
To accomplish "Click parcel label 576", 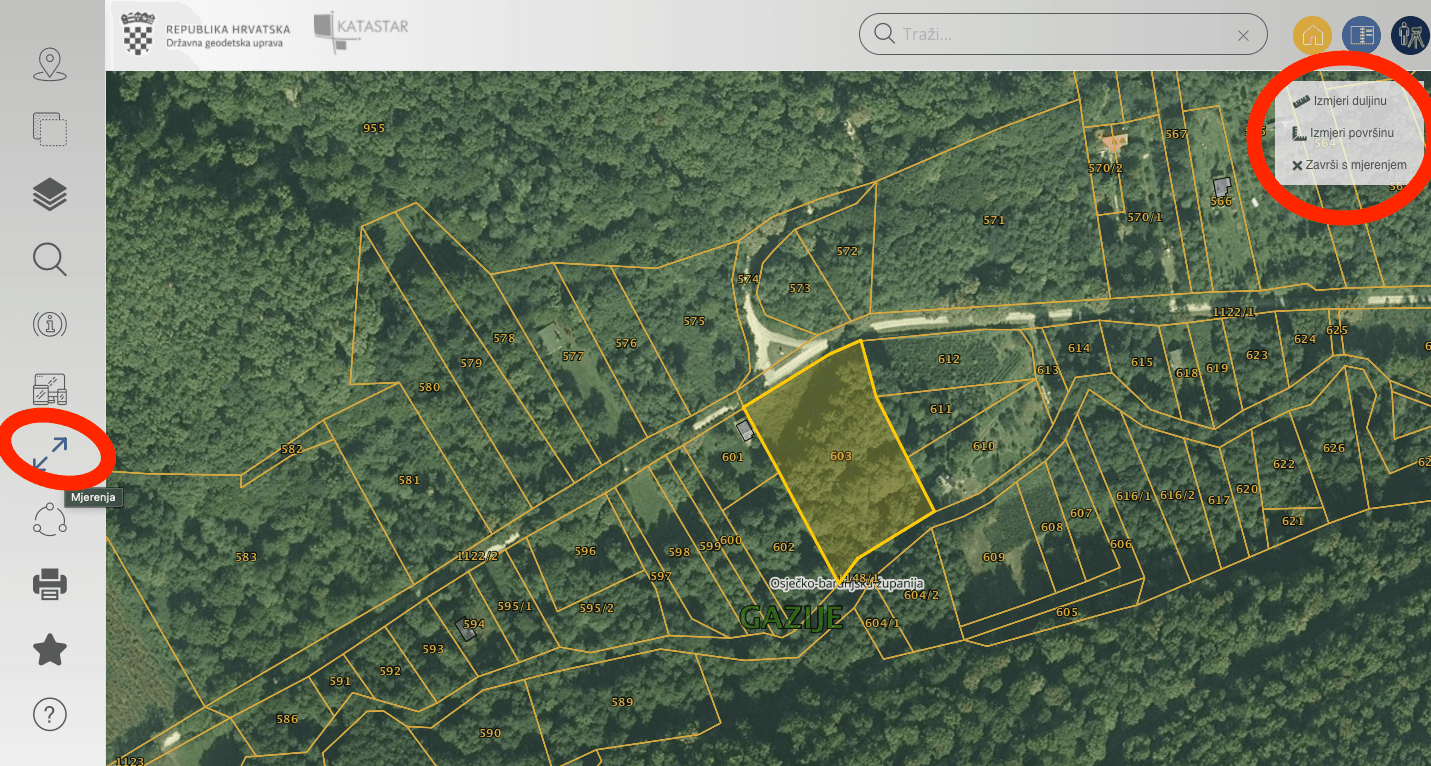I will 626,343.
